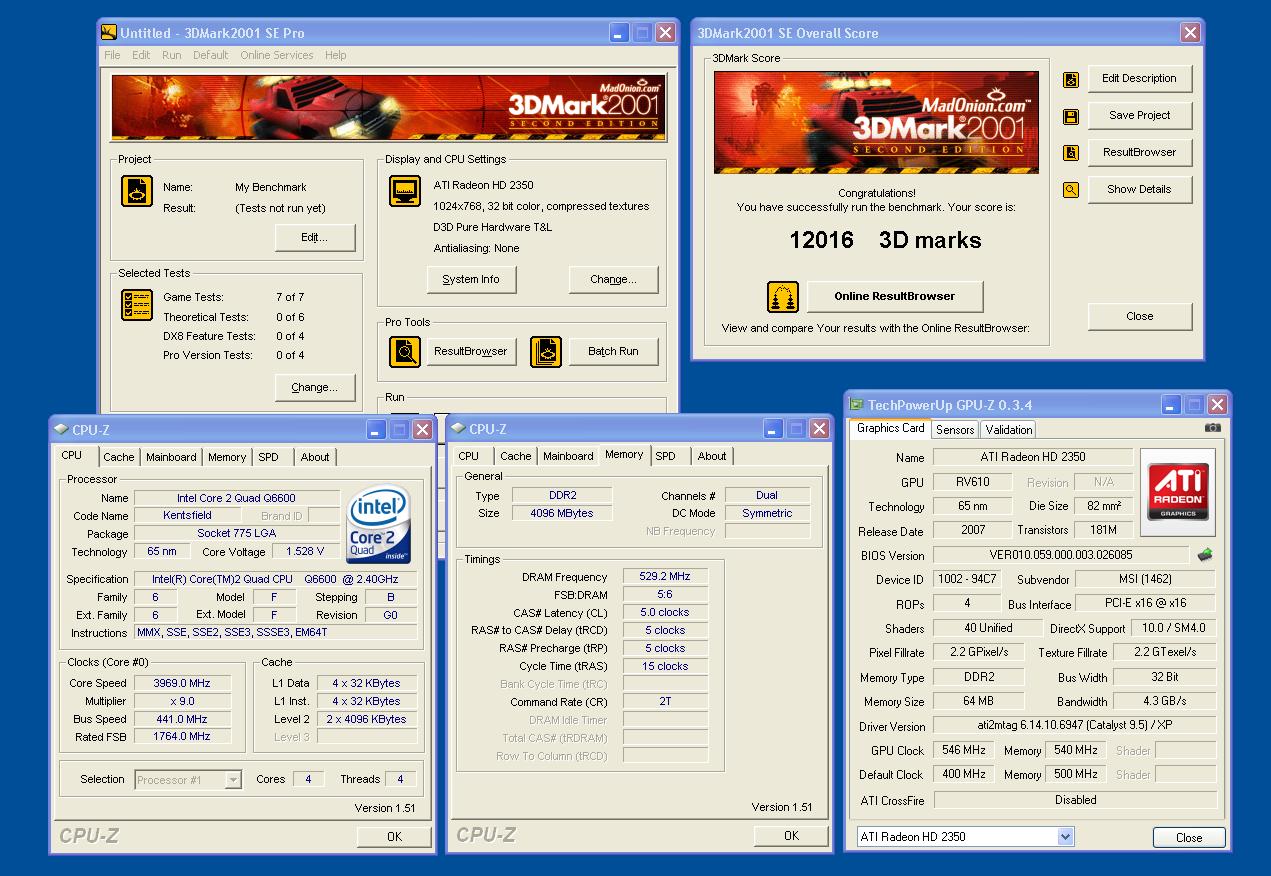The image size is (1271, 876).
Task: Switch to Sensors tab in GPU-Z
Action: click(954, 429)
